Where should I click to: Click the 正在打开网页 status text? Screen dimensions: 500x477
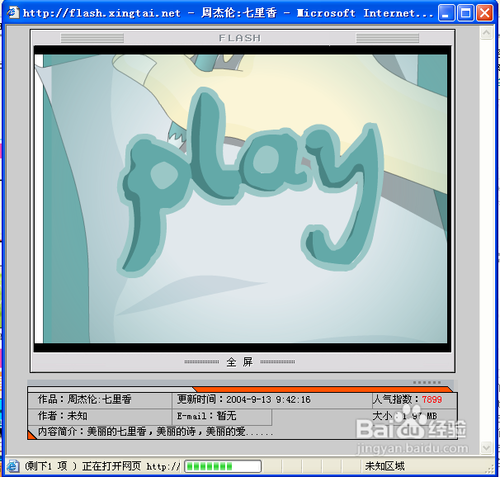[112, 466]
